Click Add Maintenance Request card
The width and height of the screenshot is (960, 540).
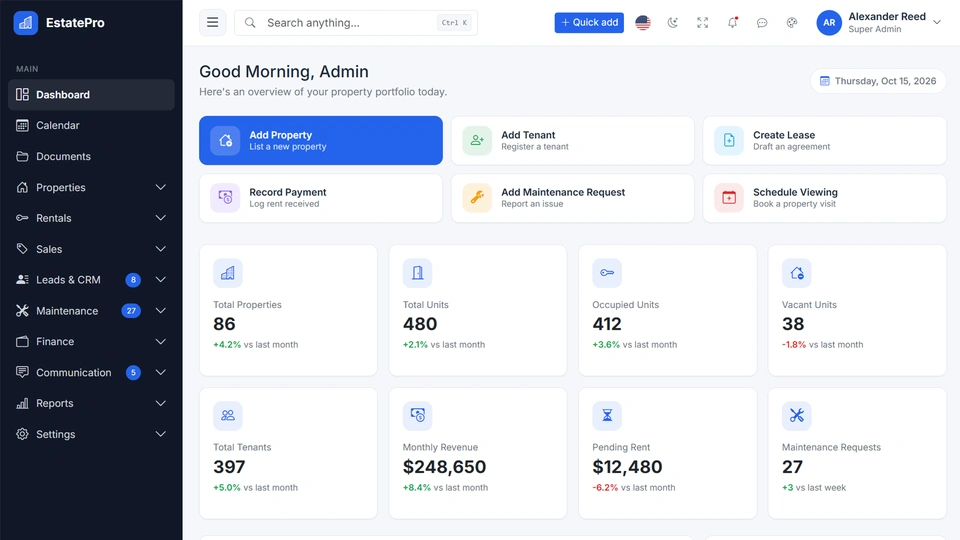(572, 198)
